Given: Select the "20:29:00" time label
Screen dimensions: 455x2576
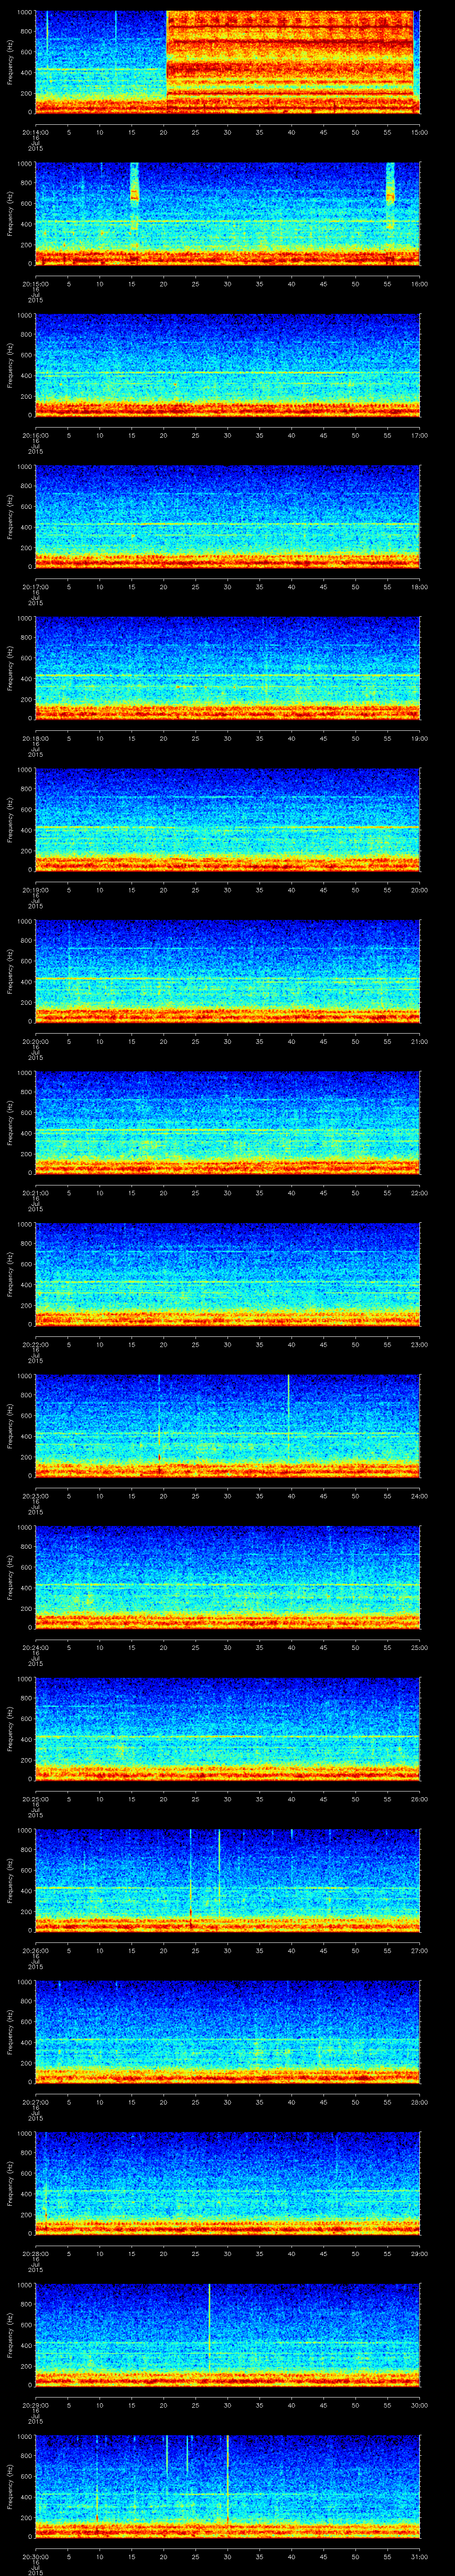Looking at the screenshot, I should [x=35, y=2405].
